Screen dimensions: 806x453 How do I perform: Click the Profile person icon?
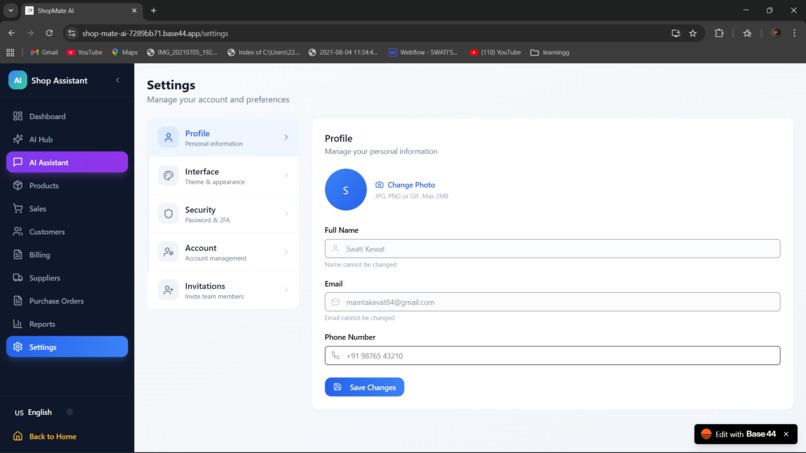[x=168, y=137]
